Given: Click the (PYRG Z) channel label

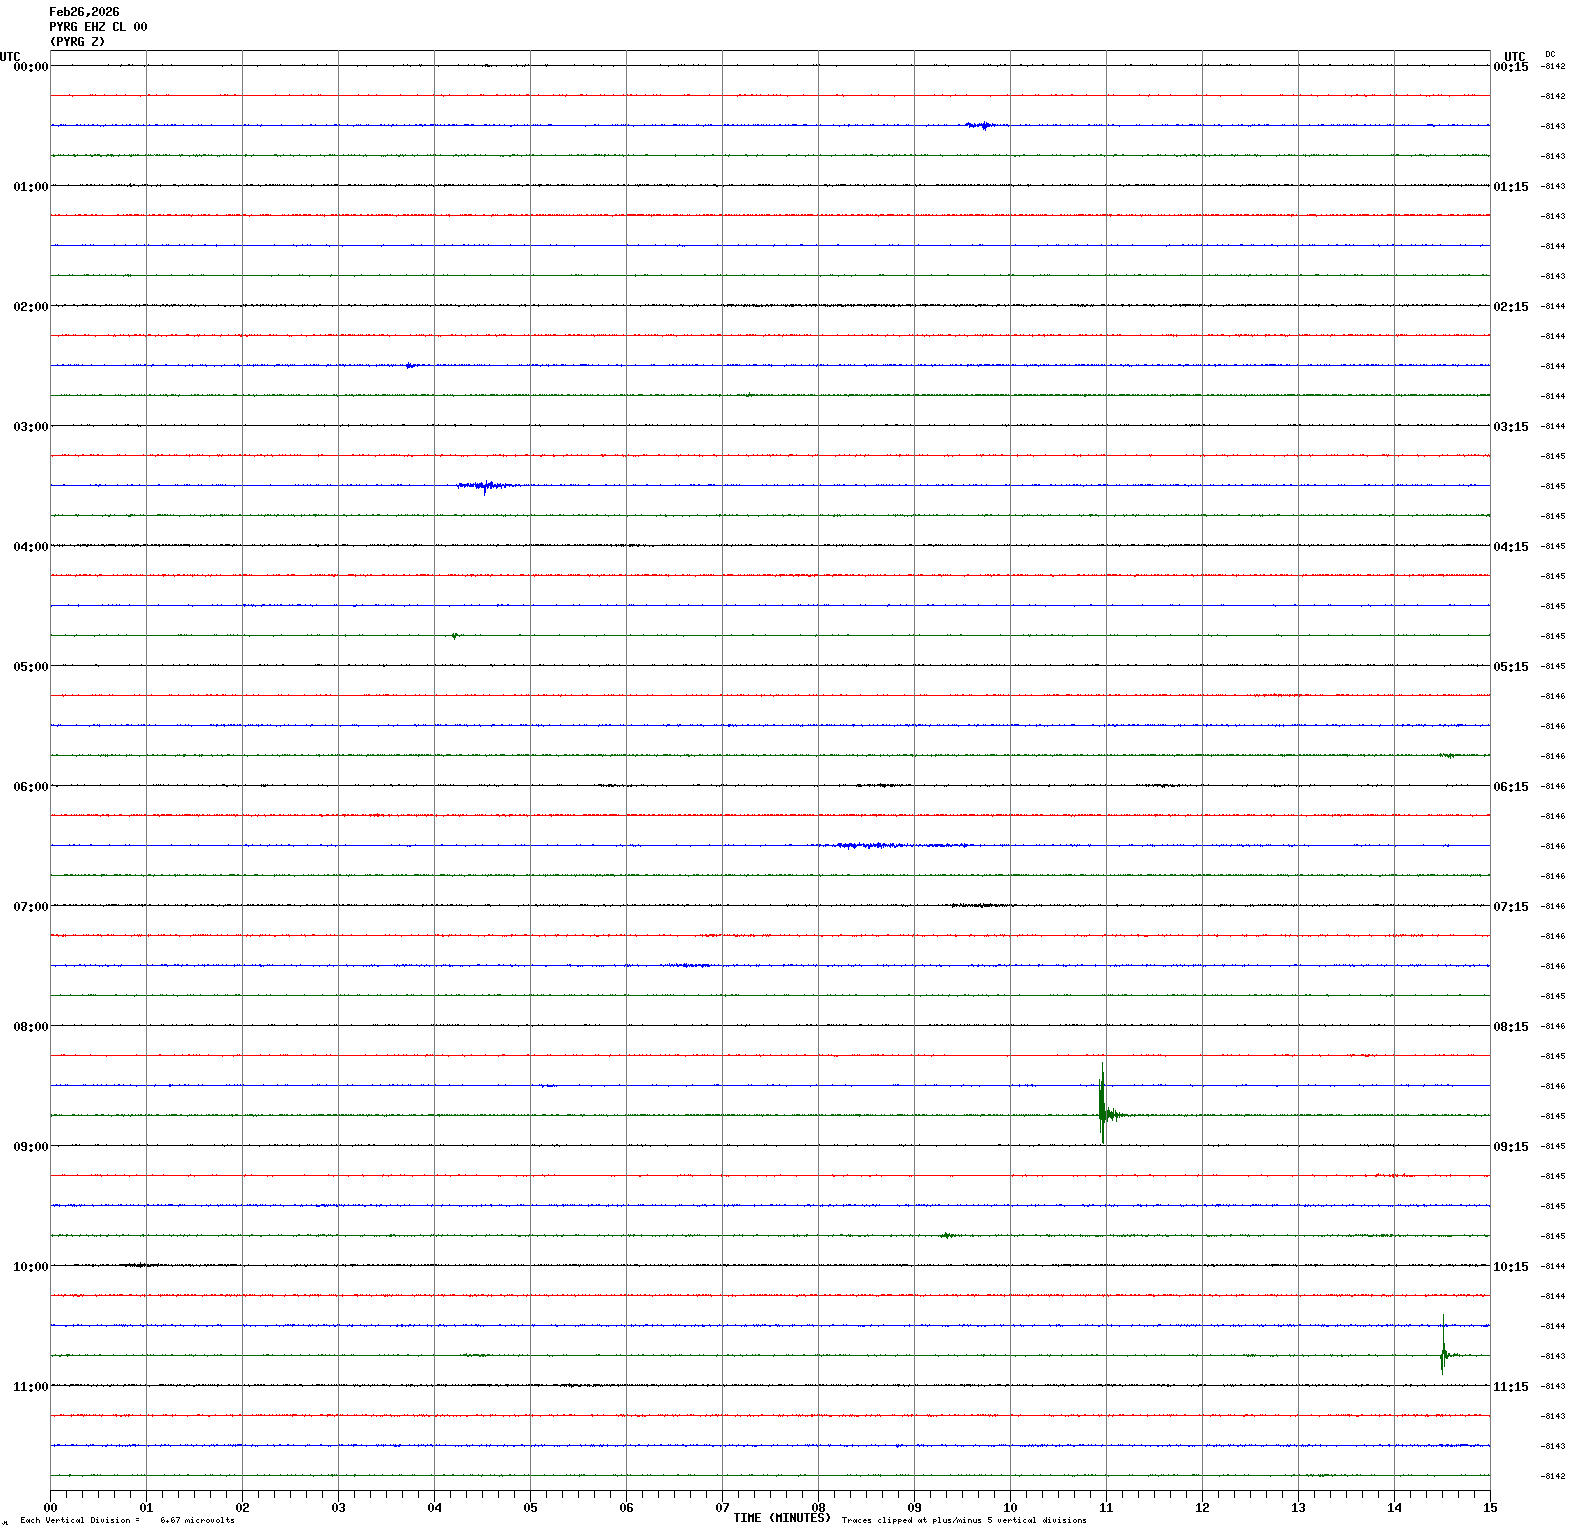Looking at the screenshot, I should point(77,42).
